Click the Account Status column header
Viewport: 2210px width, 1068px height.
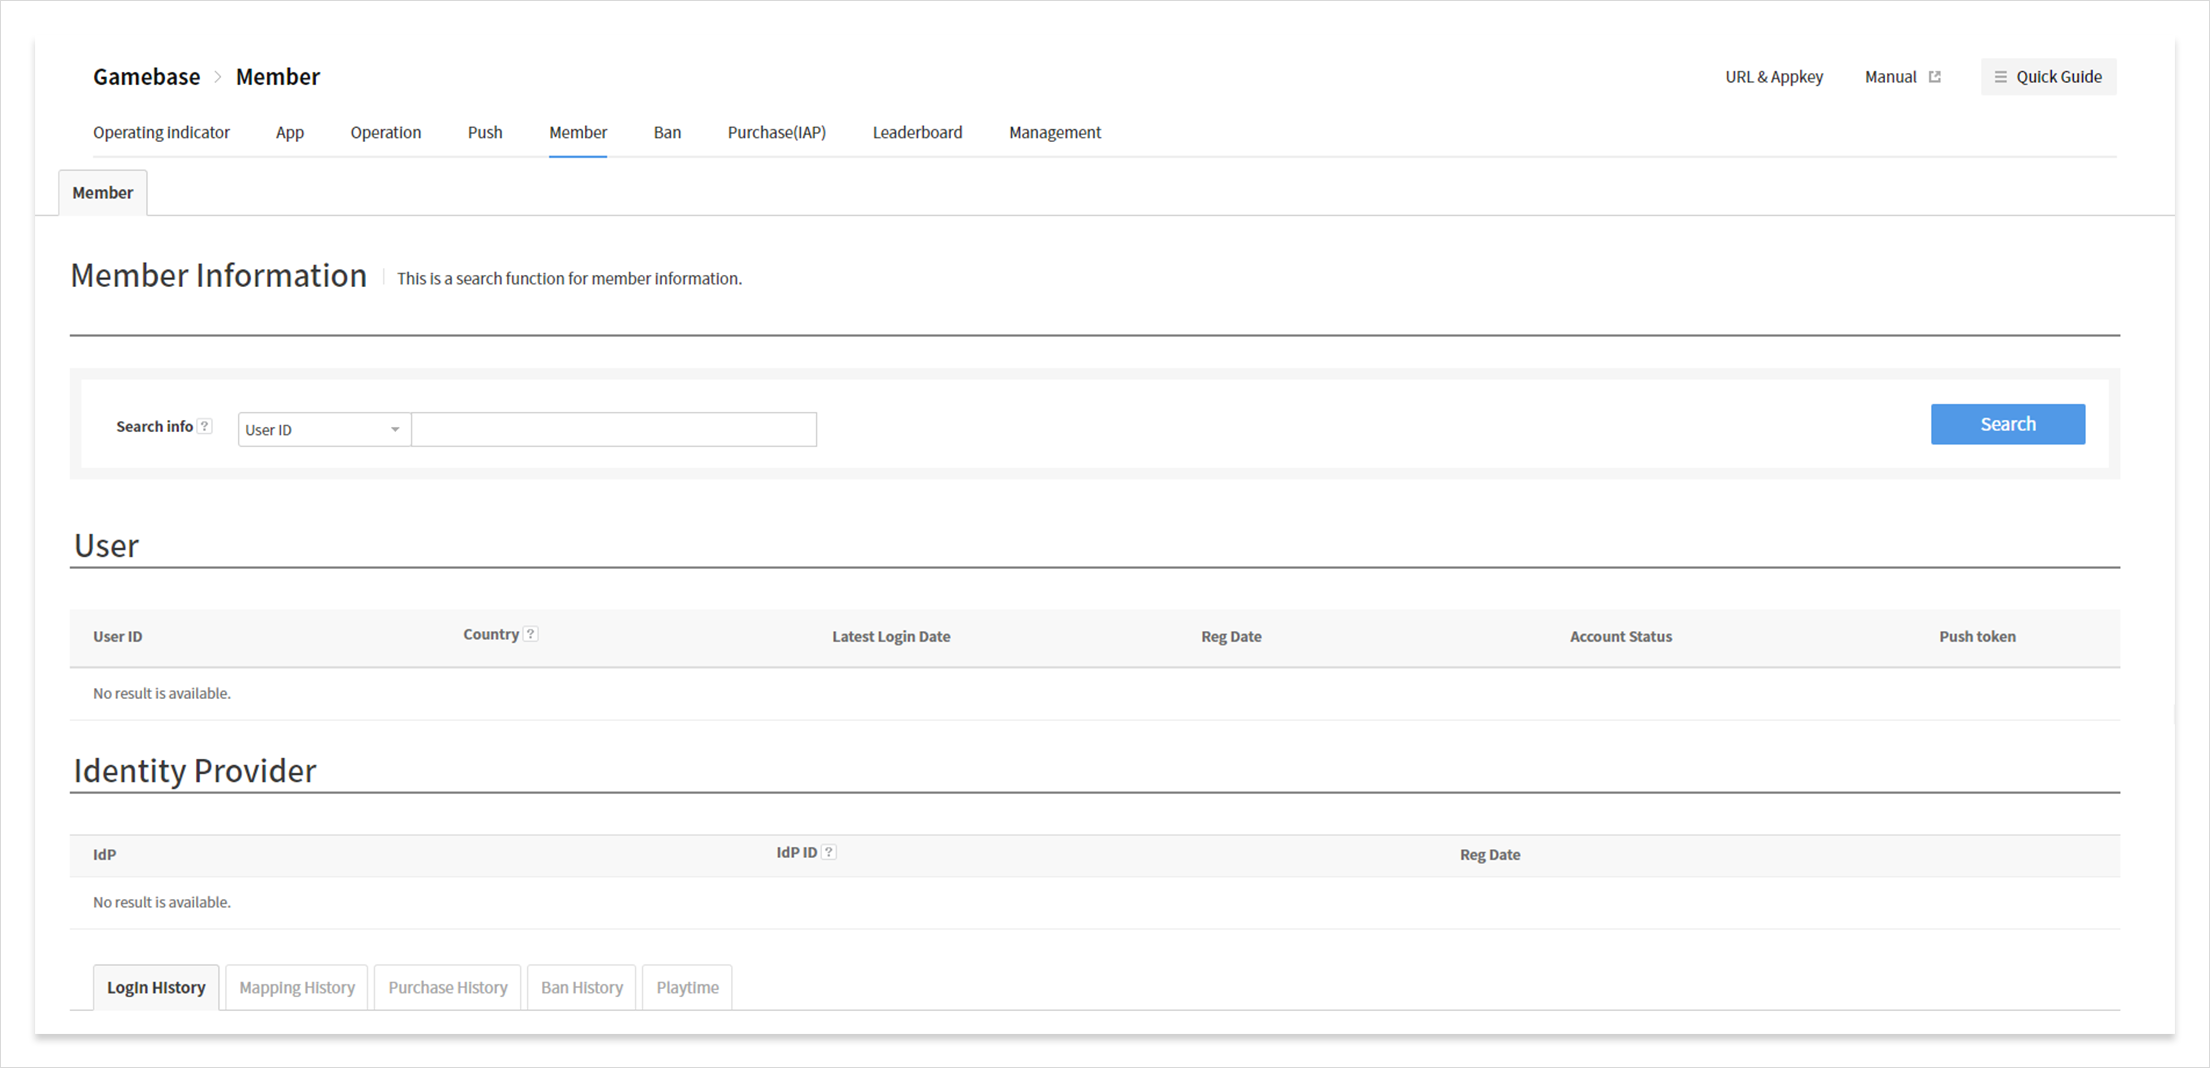(x=1621, y=637)
